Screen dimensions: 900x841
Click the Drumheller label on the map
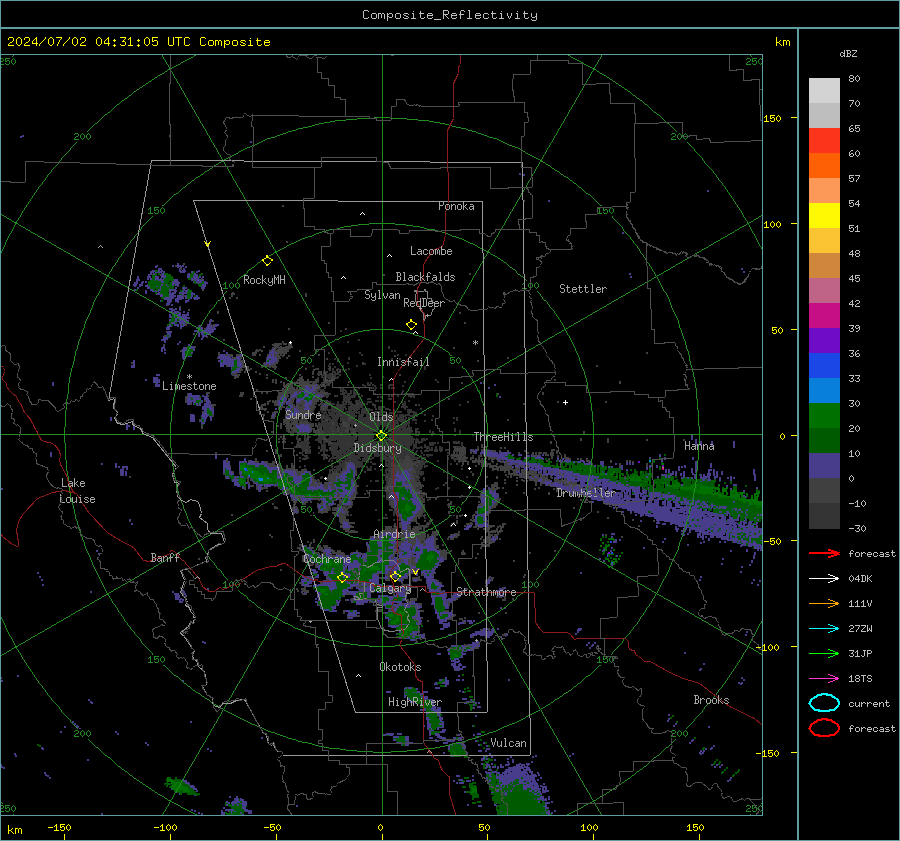coord(585,493)
